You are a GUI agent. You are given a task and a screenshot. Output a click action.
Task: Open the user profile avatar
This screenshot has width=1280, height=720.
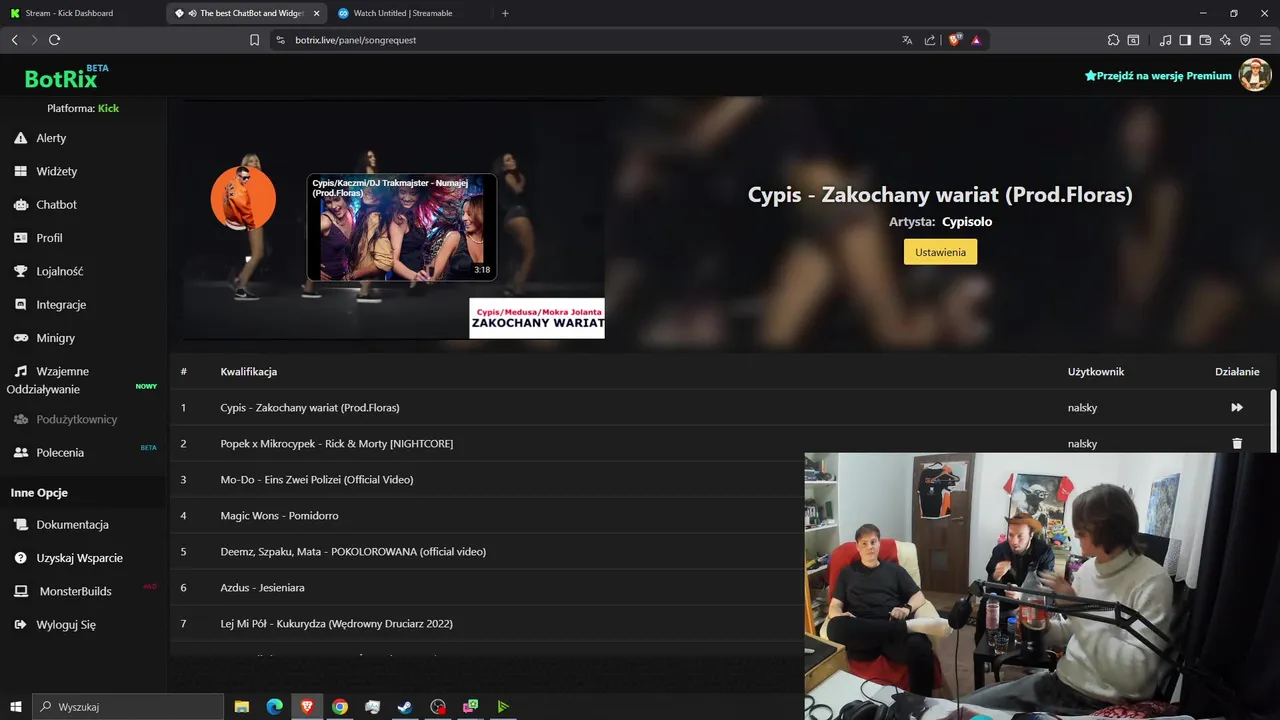point(1255,75)
